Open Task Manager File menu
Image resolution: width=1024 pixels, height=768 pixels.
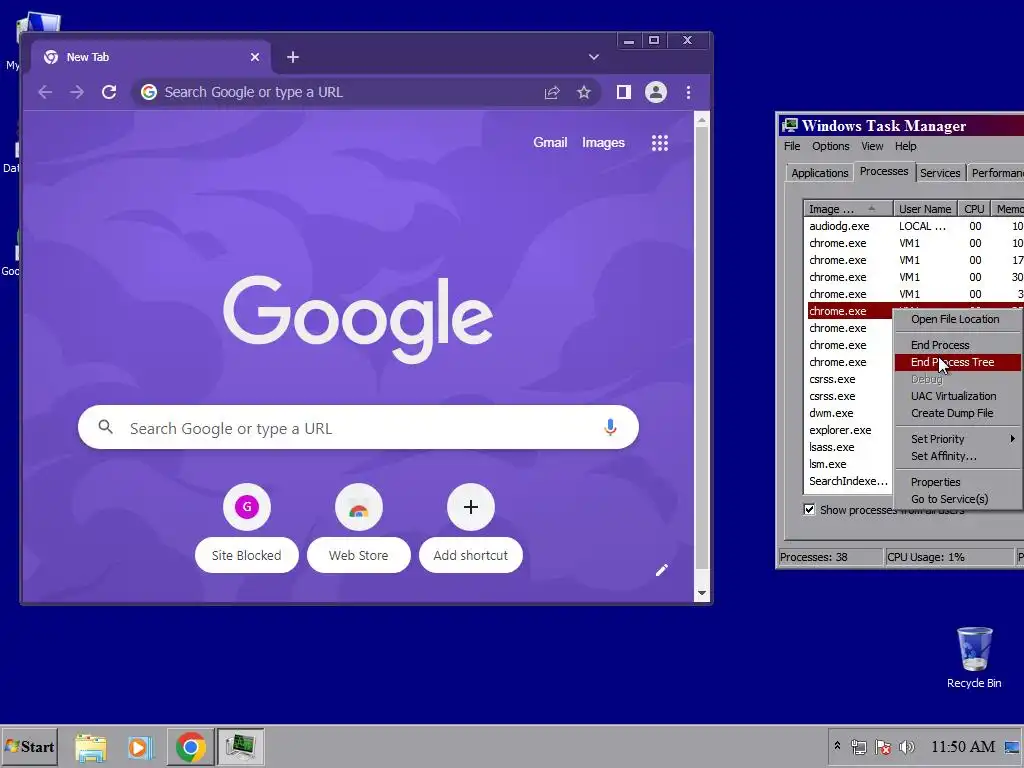coord(792,146)
